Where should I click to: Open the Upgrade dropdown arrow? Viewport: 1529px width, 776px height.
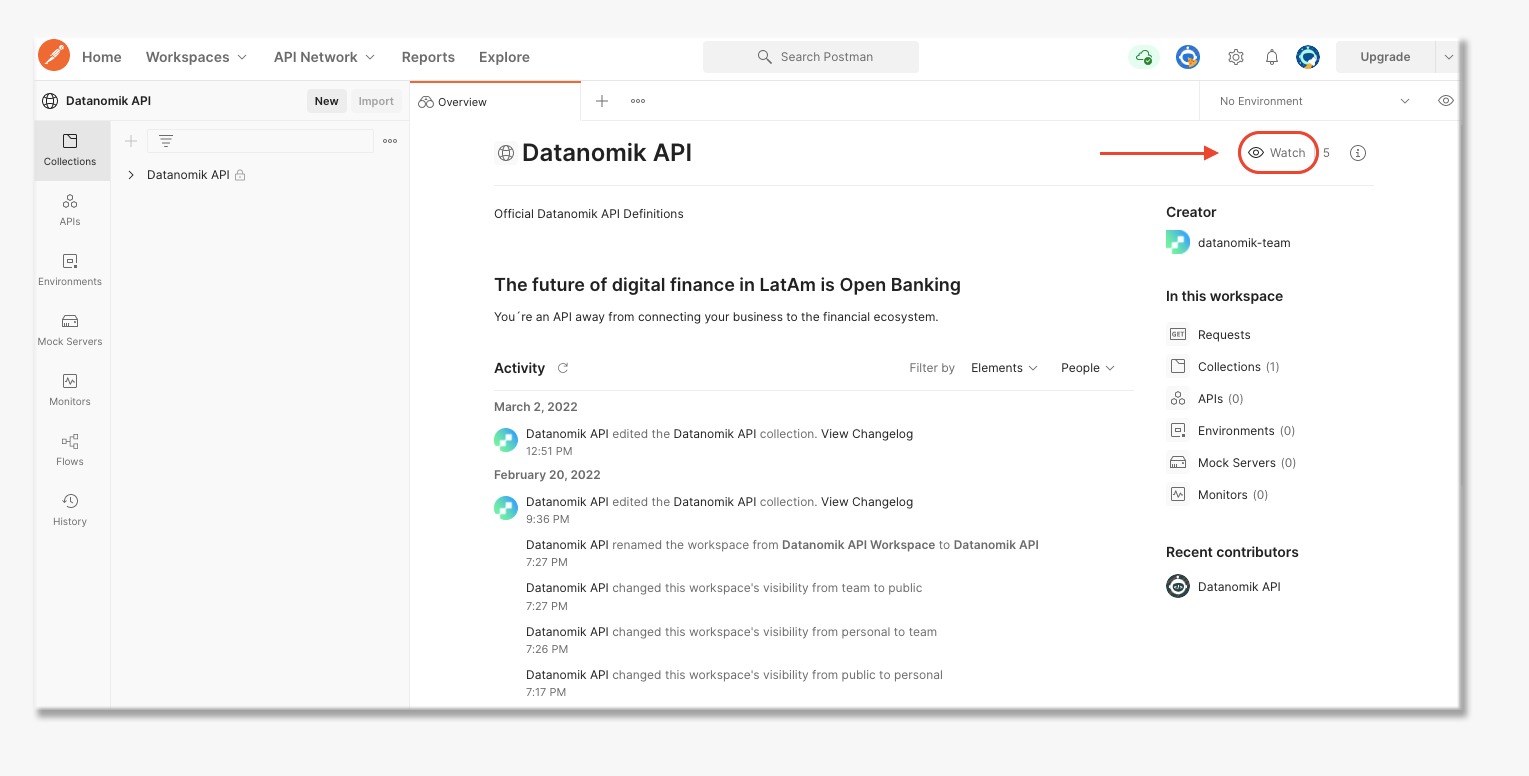[1448, 57]
